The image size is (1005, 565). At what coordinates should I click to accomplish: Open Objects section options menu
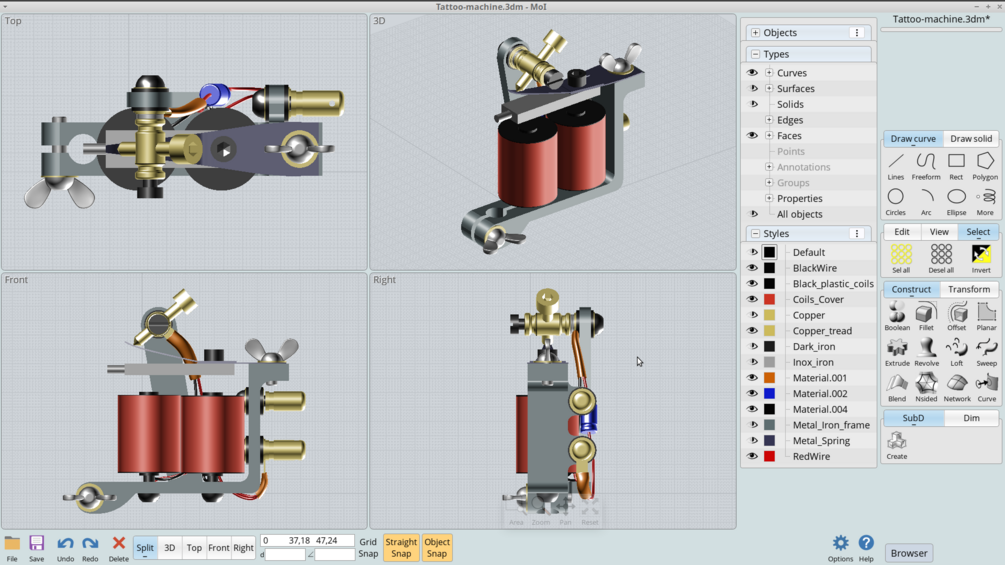857,33
